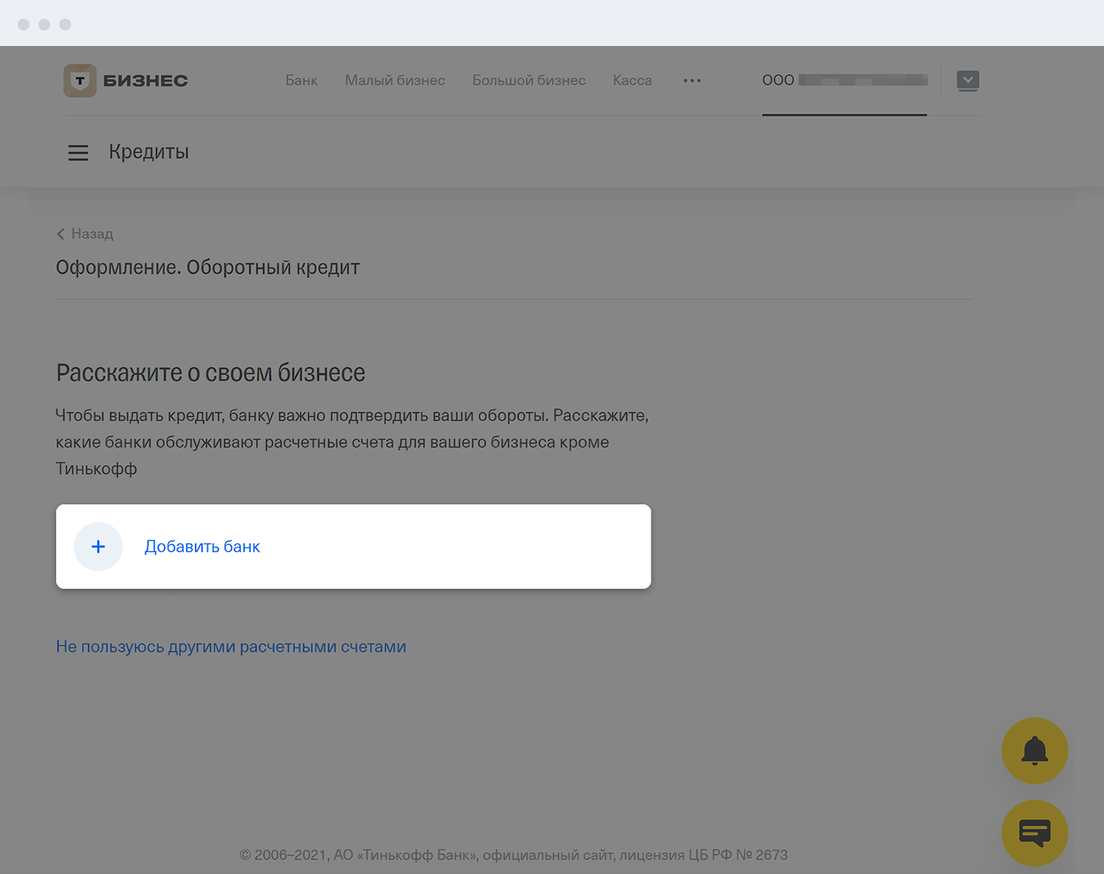The width and height of the screenshot is (1104, 874).
Task: Open the Банк menu item
Action: (301, 80)
